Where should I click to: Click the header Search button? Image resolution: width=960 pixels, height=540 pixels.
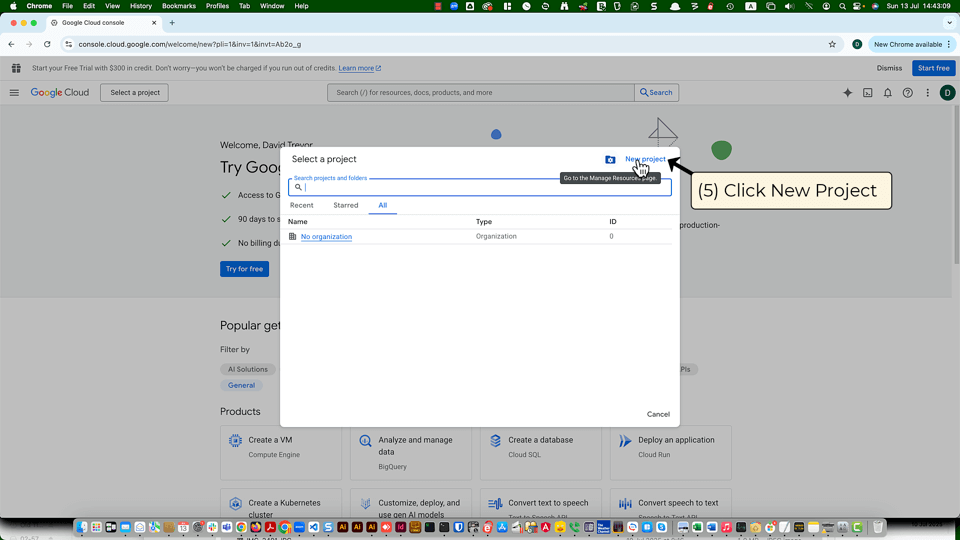pos(656,92)
